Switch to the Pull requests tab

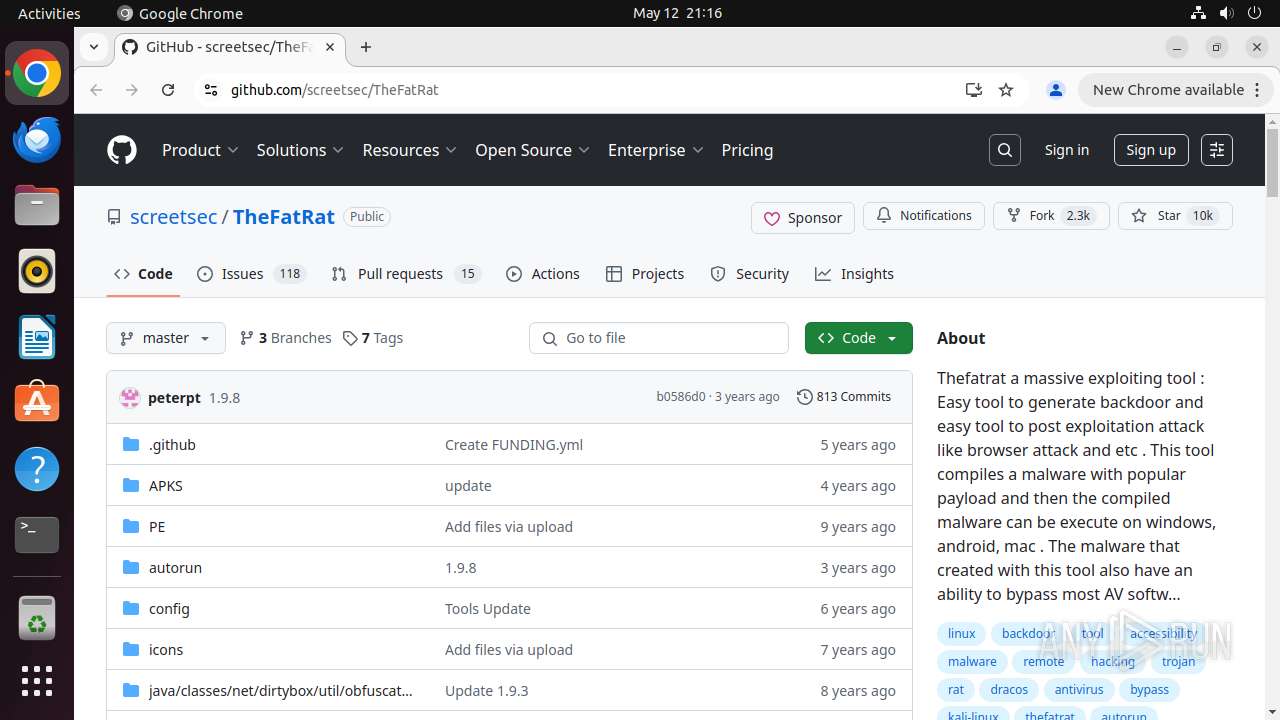(x=405, y=274)
